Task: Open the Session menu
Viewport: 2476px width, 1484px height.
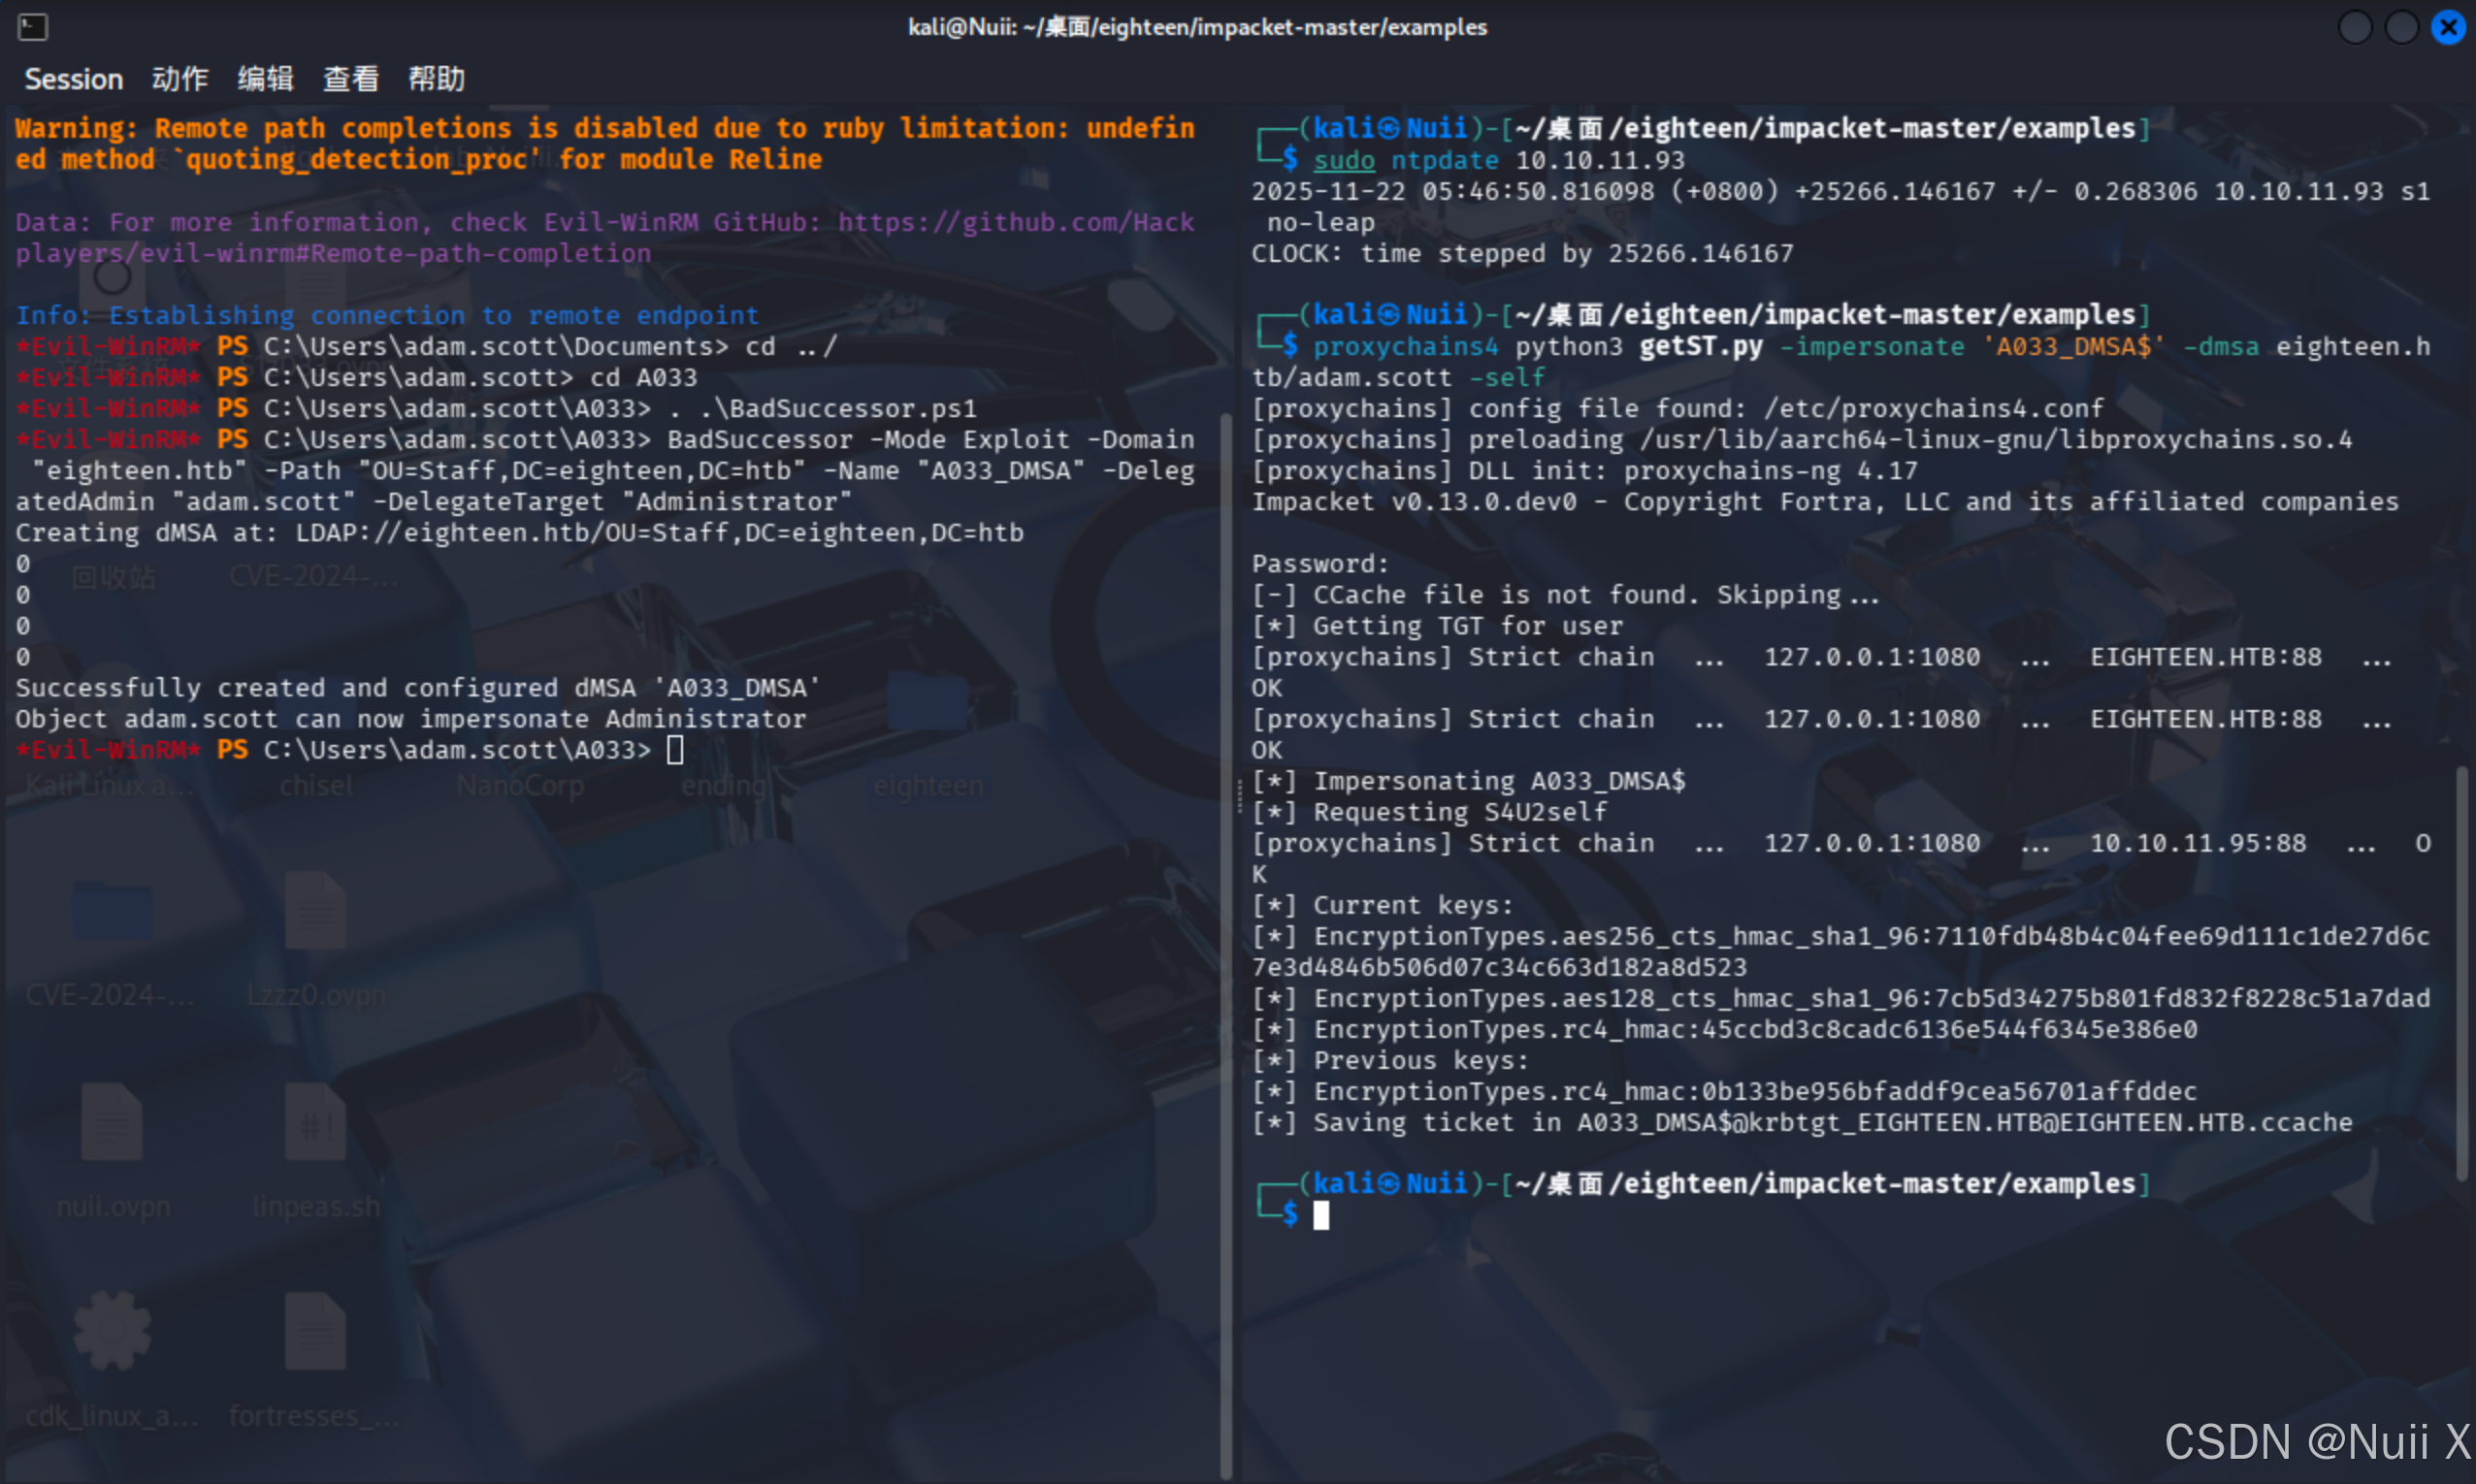Action: pos(73,79)
